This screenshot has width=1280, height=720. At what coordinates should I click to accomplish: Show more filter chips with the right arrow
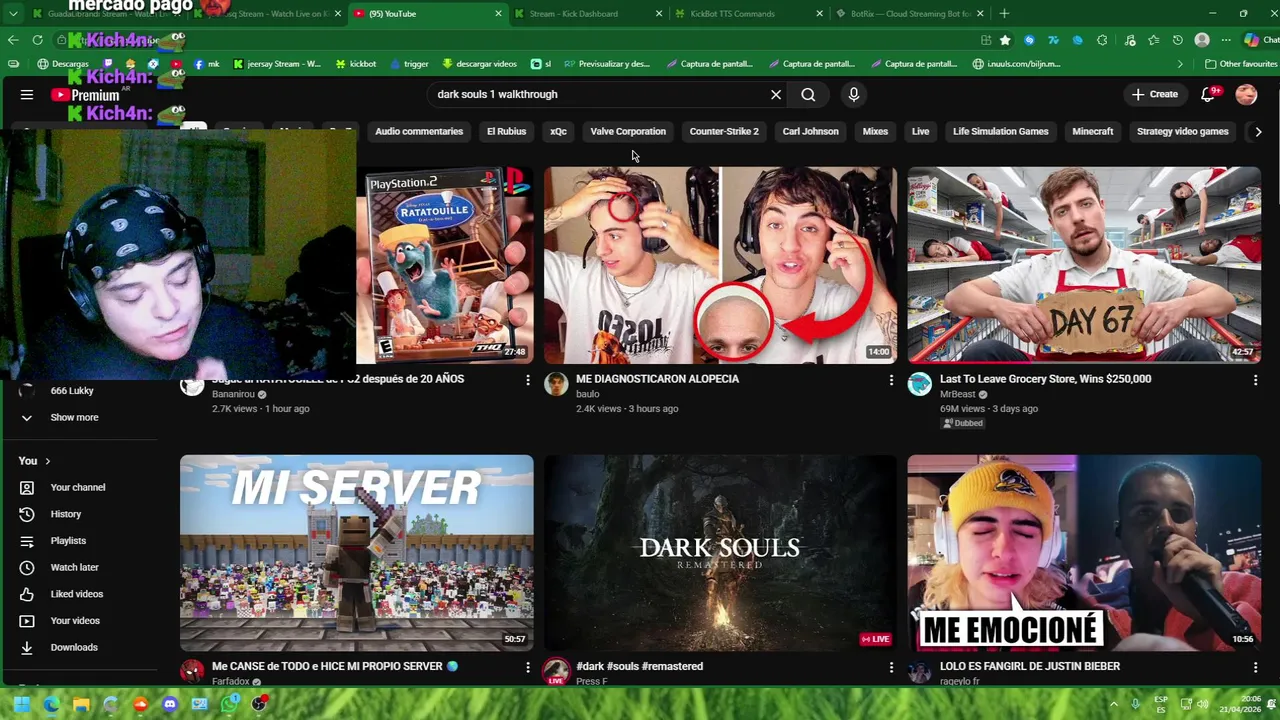click(1258, 131)
